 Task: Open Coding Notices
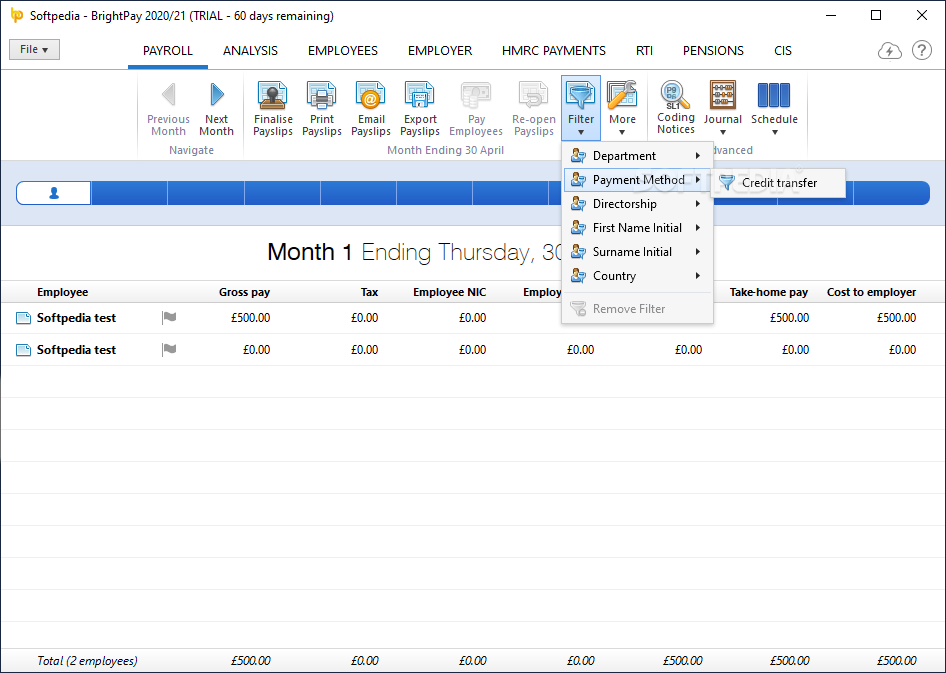[676, 107]
